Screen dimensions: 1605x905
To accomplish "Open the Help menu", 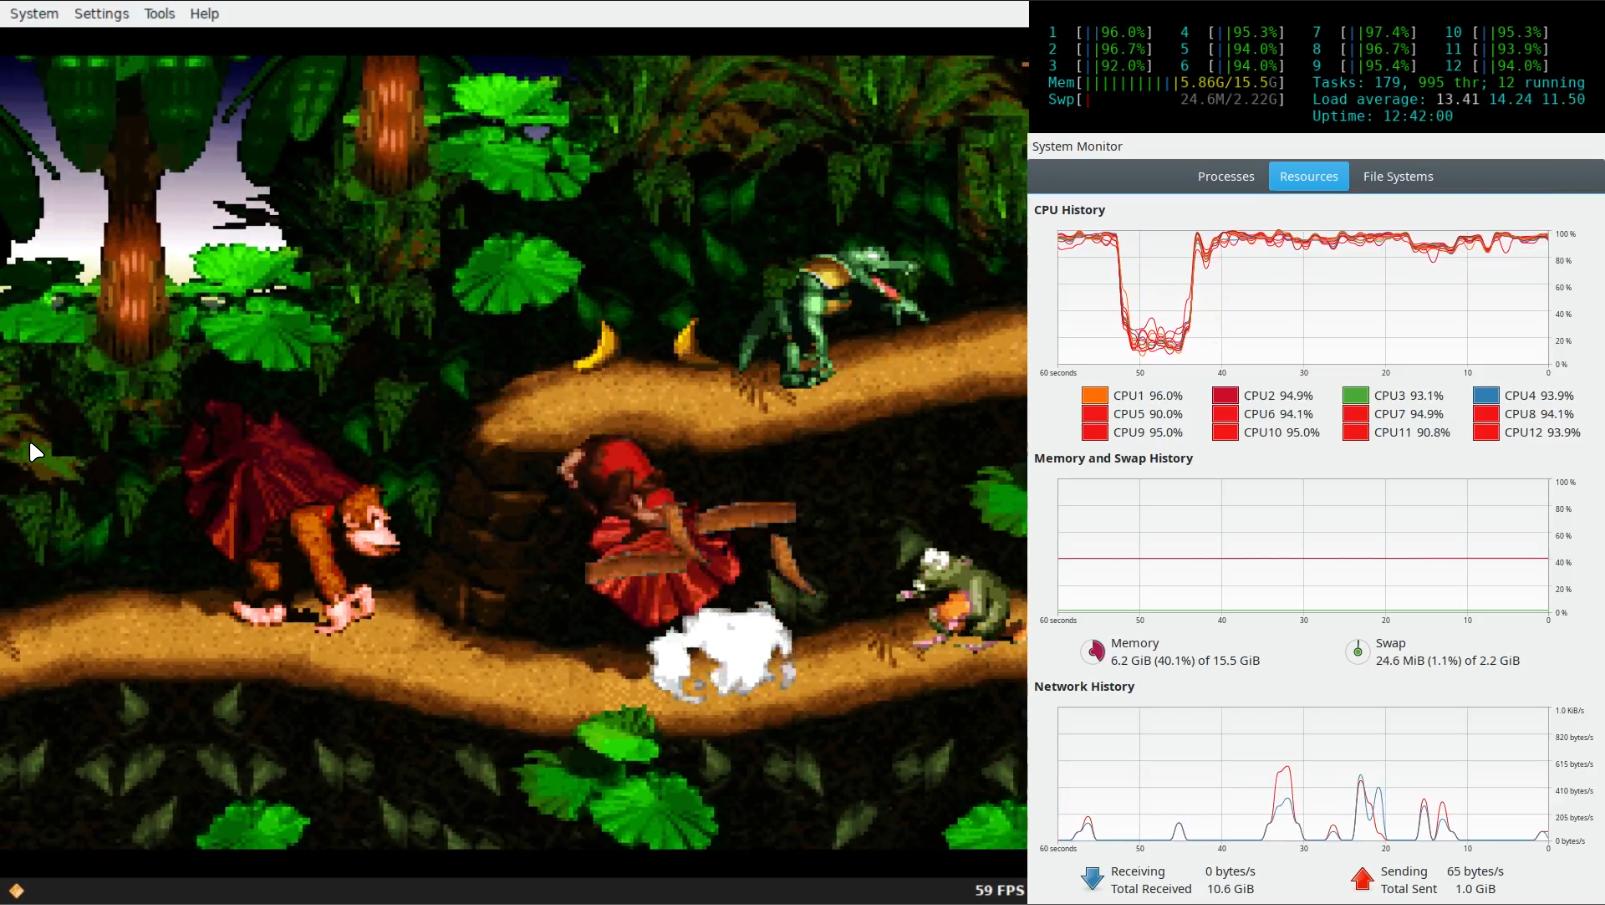I will pyautogui.click(x=204, y=13).
